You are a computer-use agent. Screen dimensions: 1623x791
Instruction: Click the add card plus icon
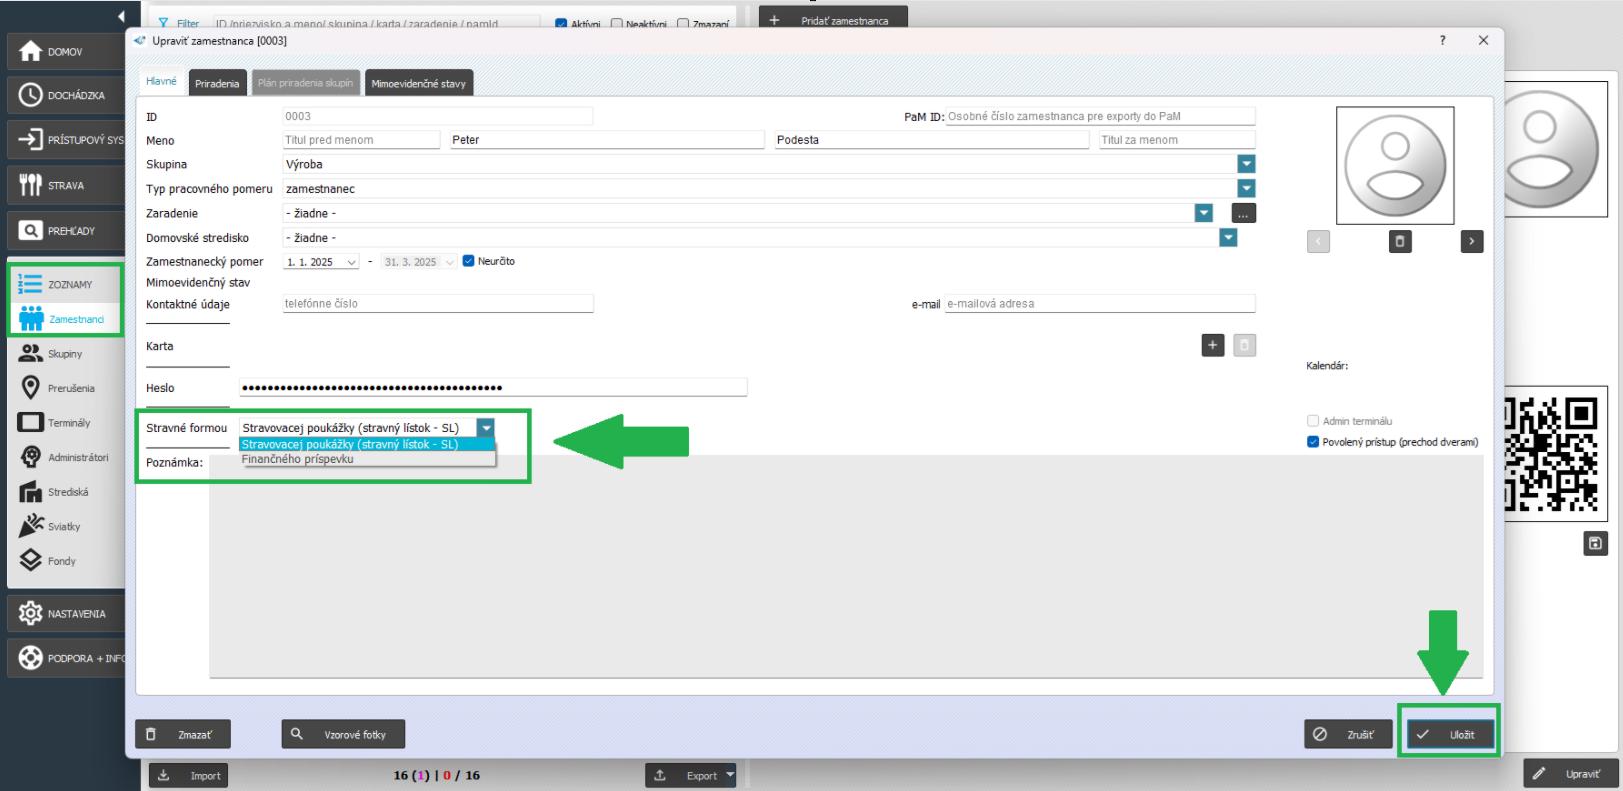click(1212, 345)
